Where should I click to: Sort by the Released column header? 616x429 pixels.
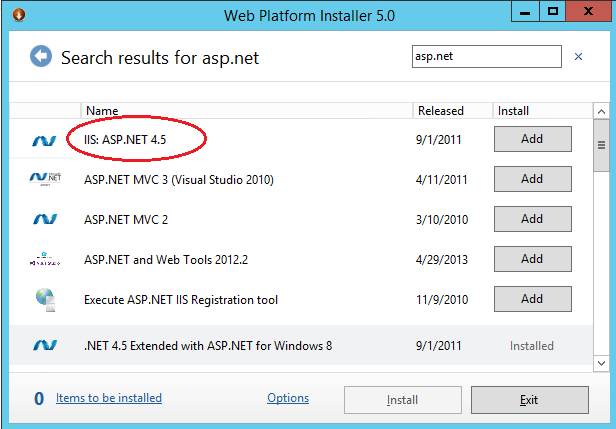(x=453, y=111)
